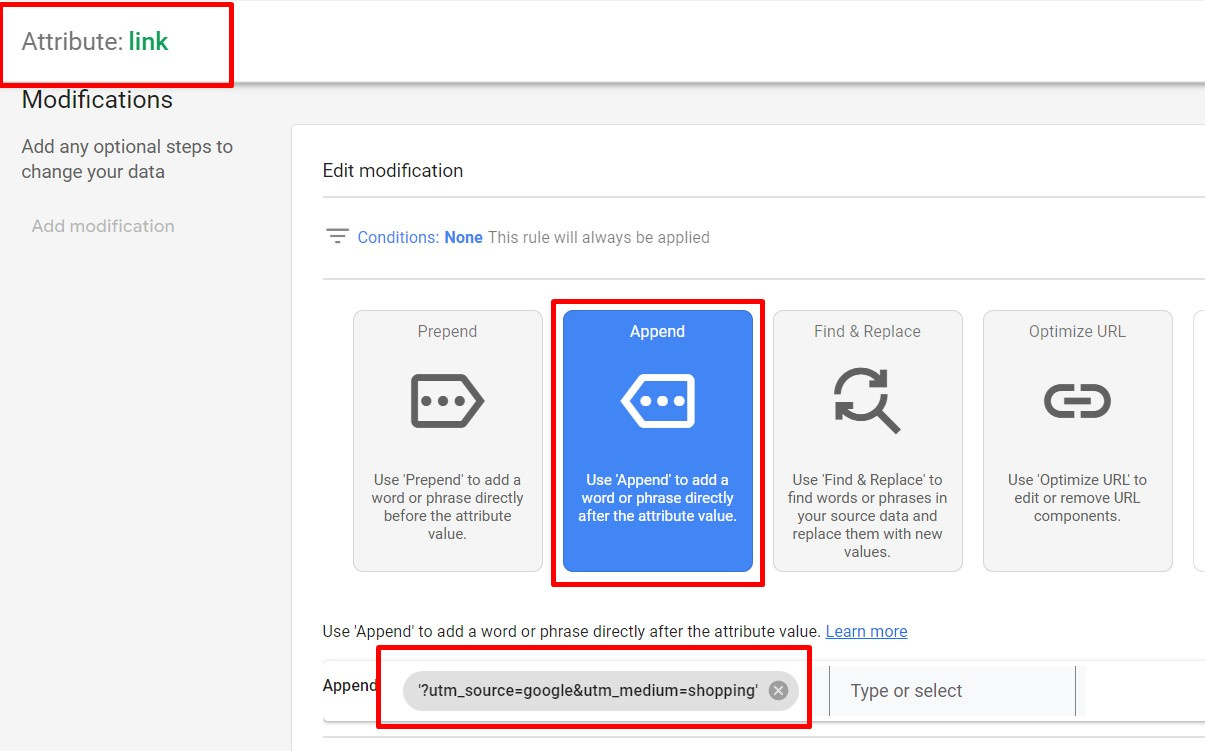Click the white Append tag icon
The width and height of the screenshot is (1205, 751).
click(x=657, y=401)
